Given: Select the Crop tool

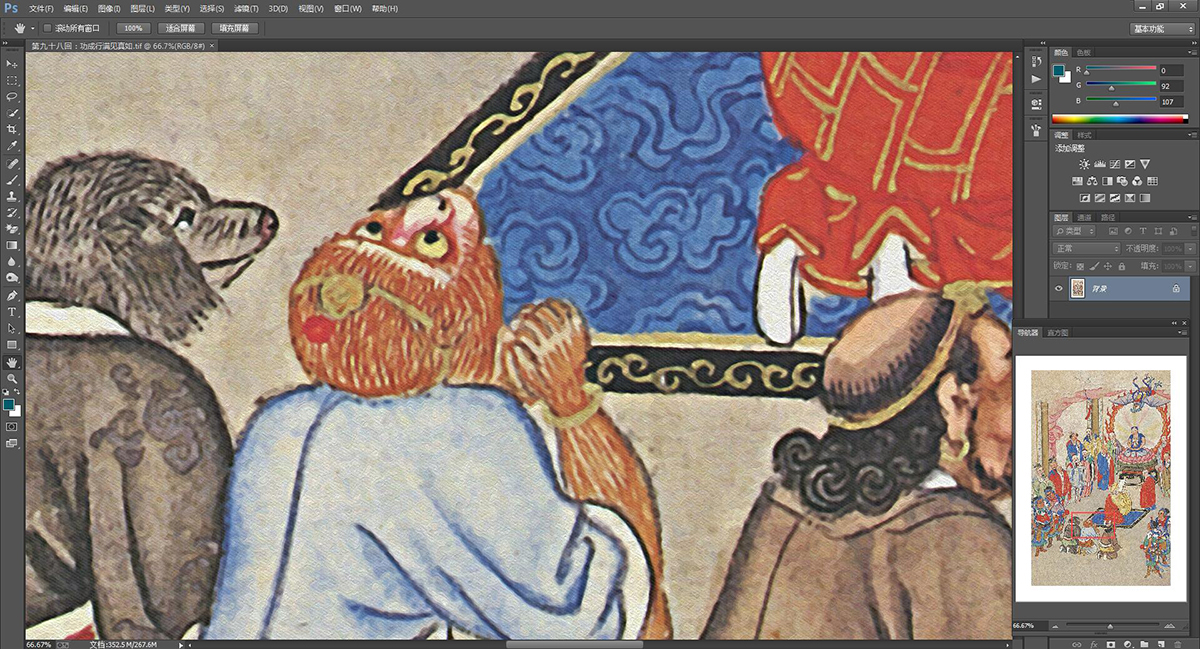Looking at the screenshot, I should coord(13,130).
